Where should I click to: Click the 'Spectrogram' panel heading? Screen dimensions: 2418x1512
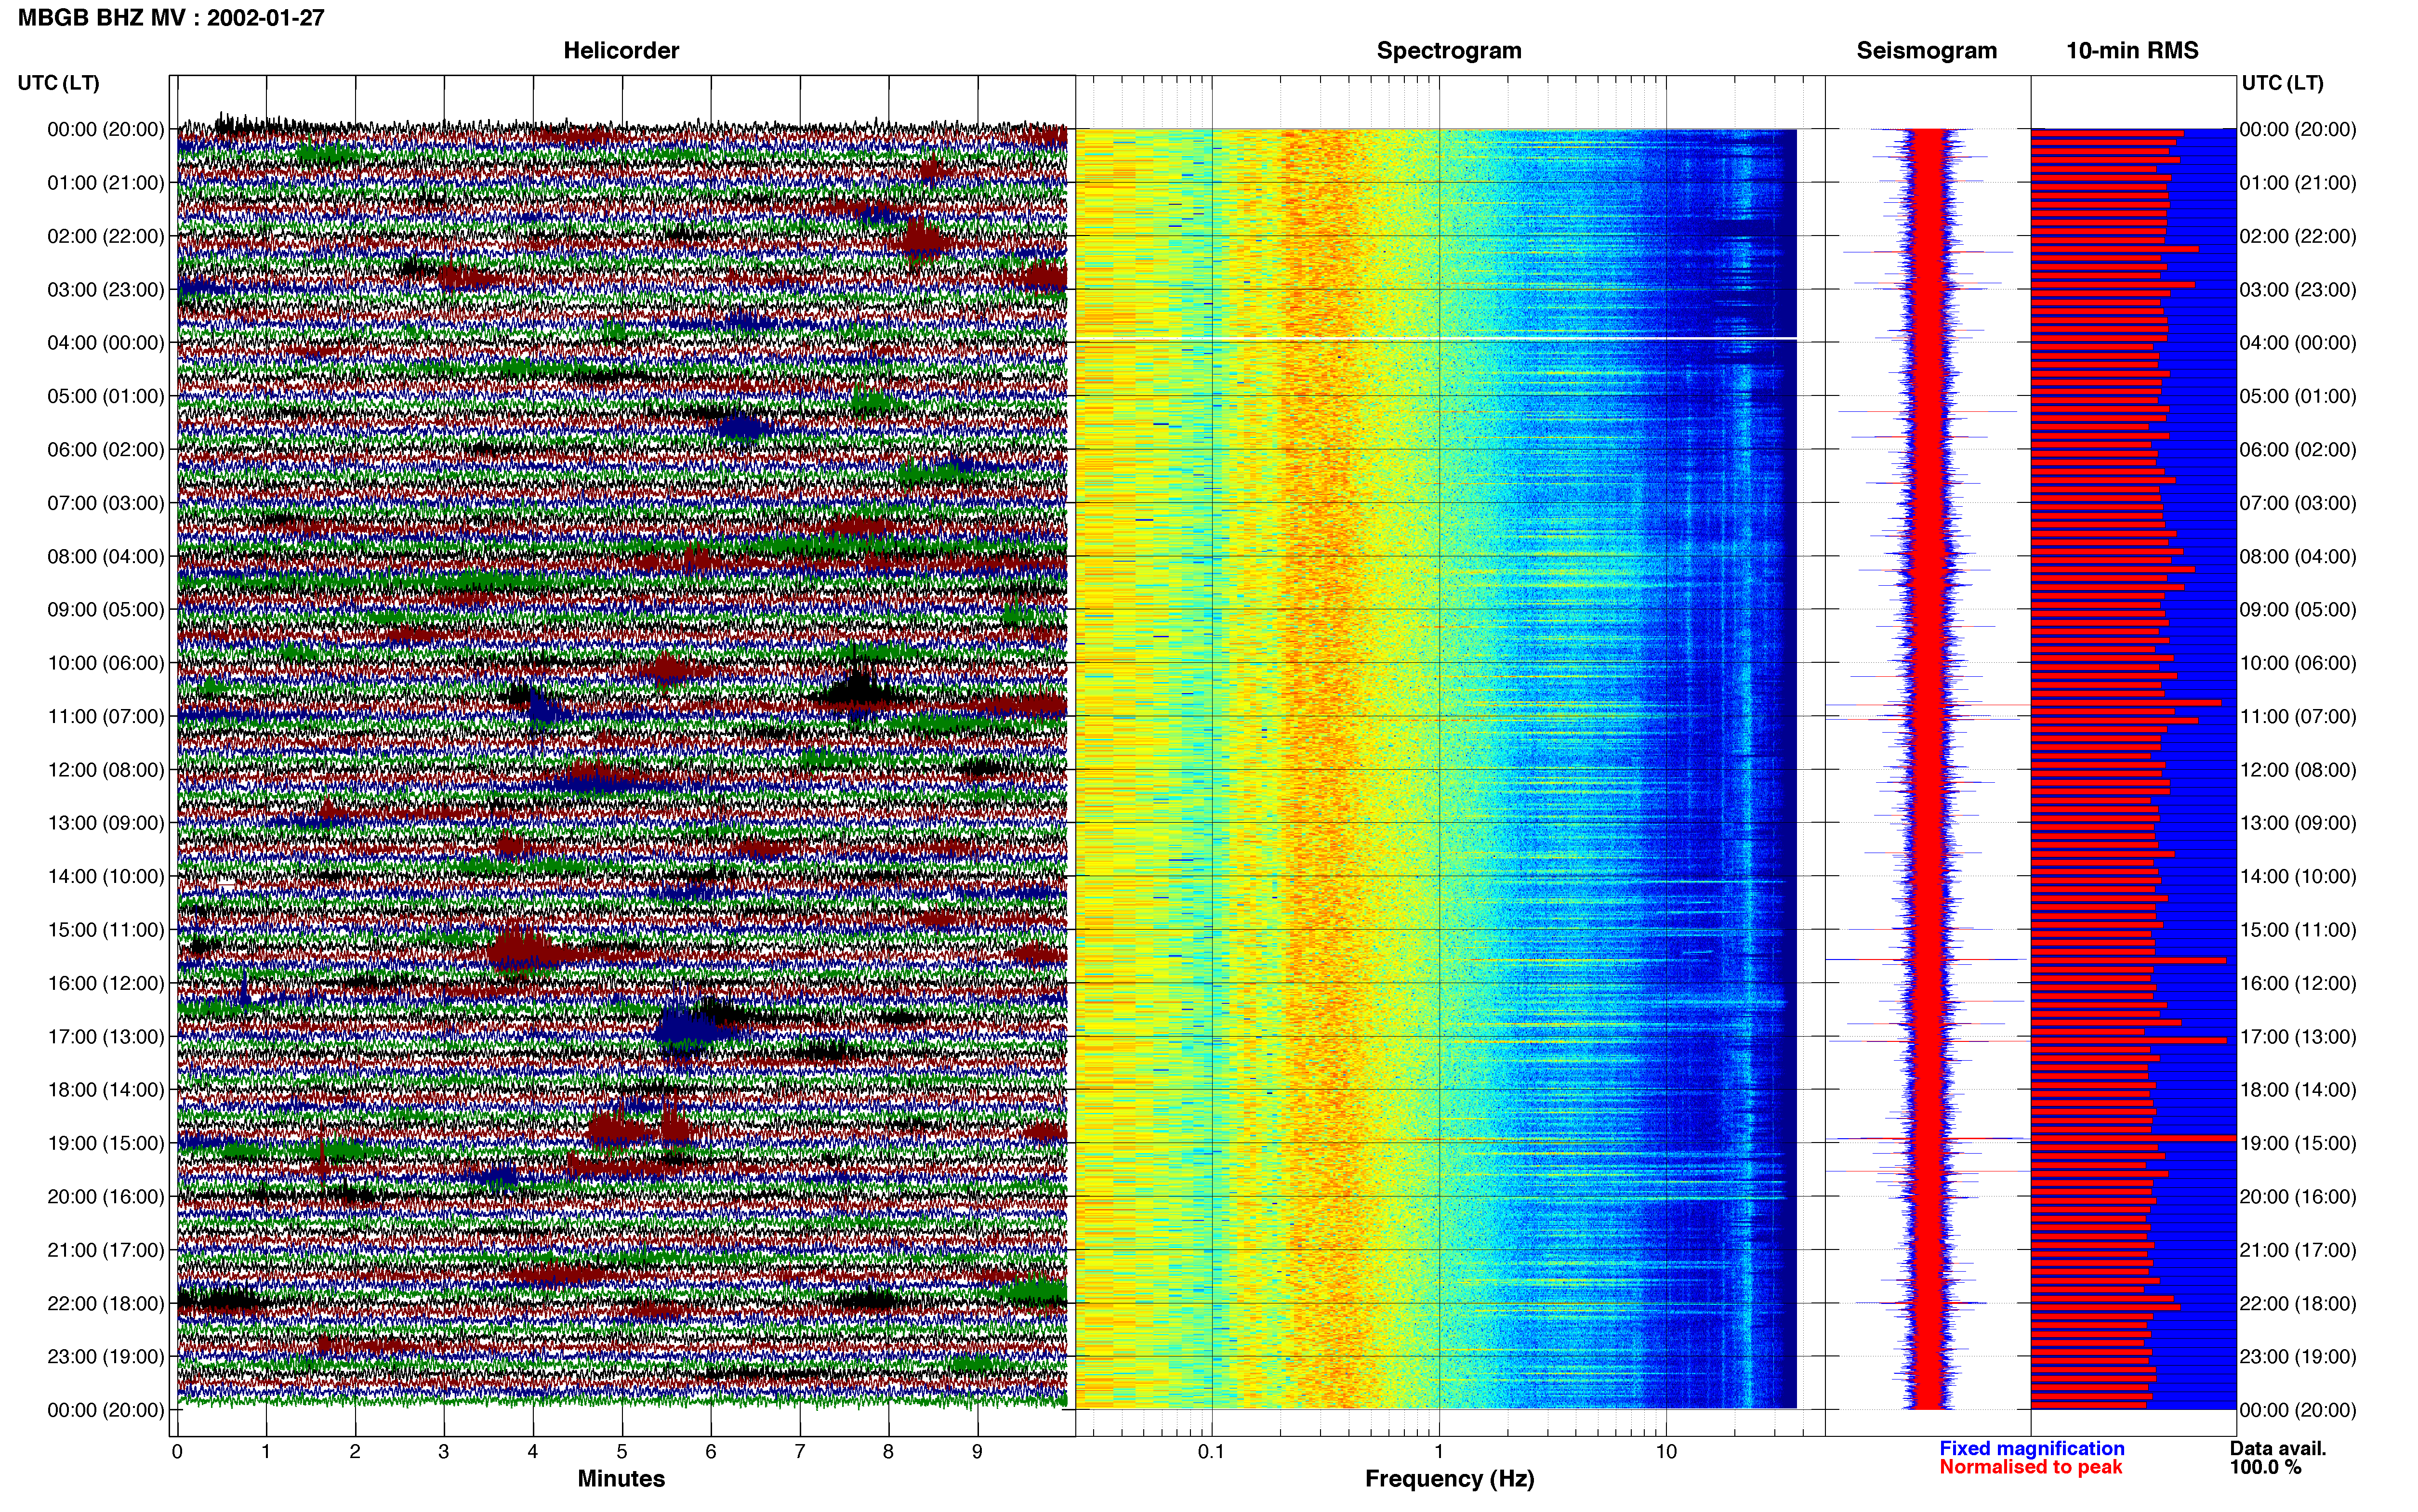click(x=1449, y=50)
